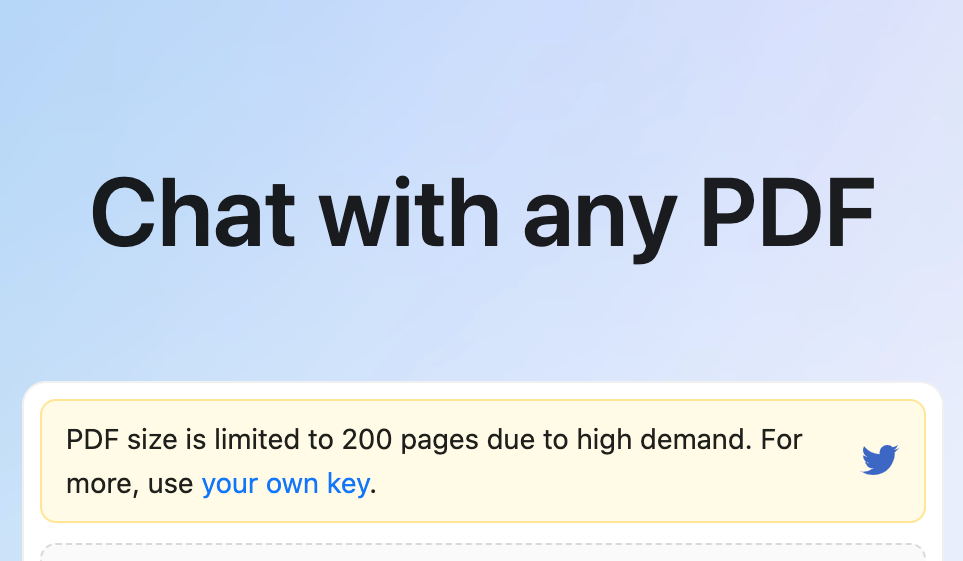Click the Twitter bird icon
The image size is (963, 561).
pyautogui.click(x=880, y=460)
